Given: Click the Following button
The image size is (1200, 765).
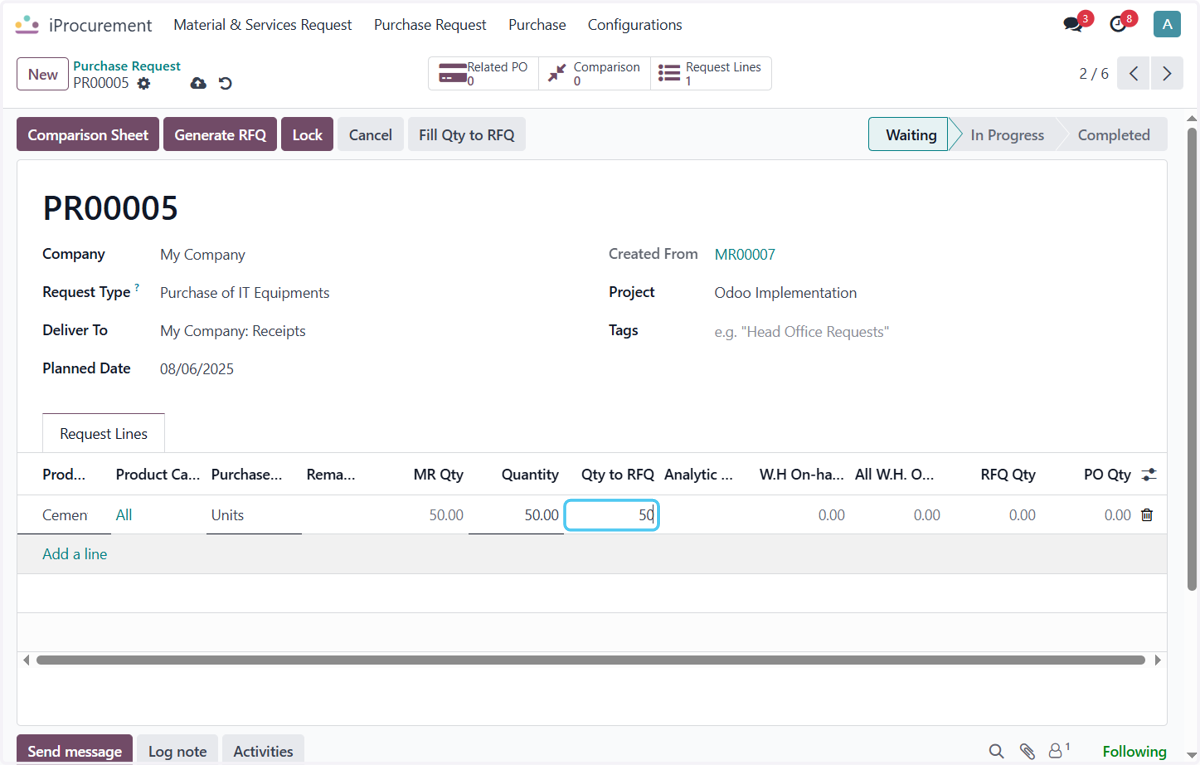Looking at the screenshot, I should click(x=1134, y=751).
